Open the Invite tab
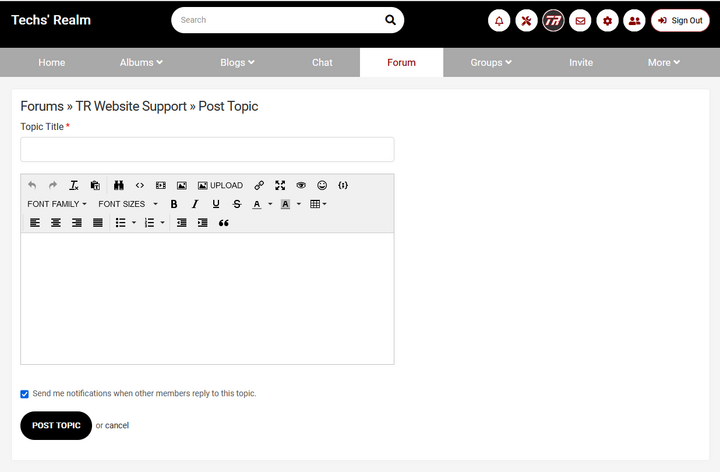The height and width of the screenshot is (472, 720). click(581, 62)
